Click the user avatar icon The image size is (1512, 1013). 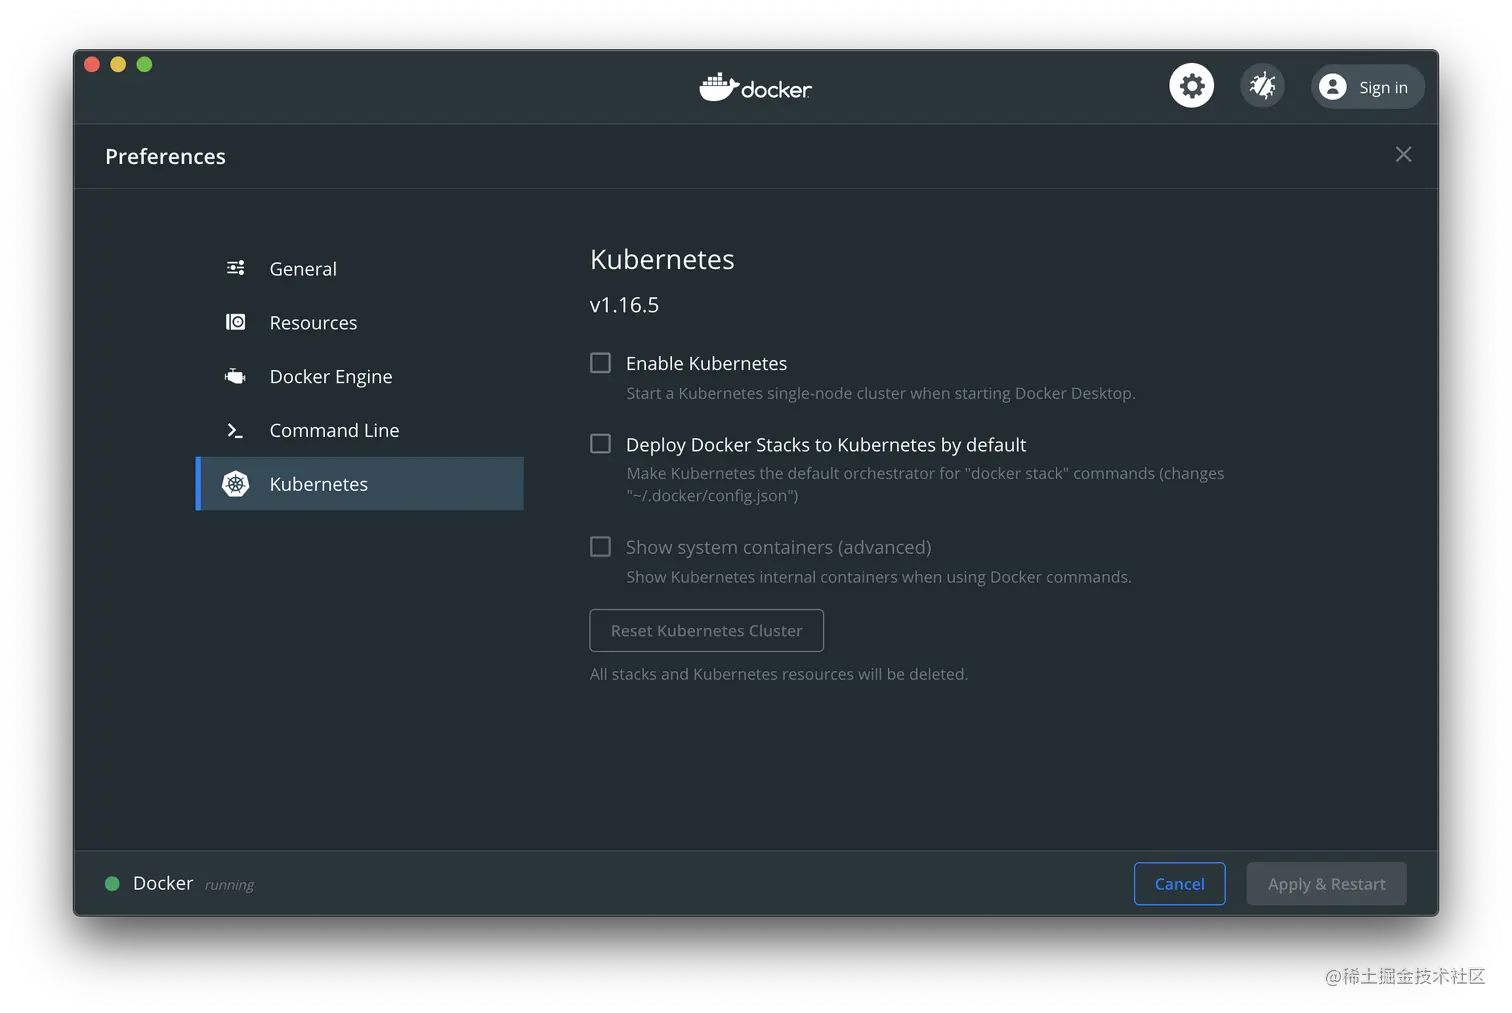pos(1332,87)
